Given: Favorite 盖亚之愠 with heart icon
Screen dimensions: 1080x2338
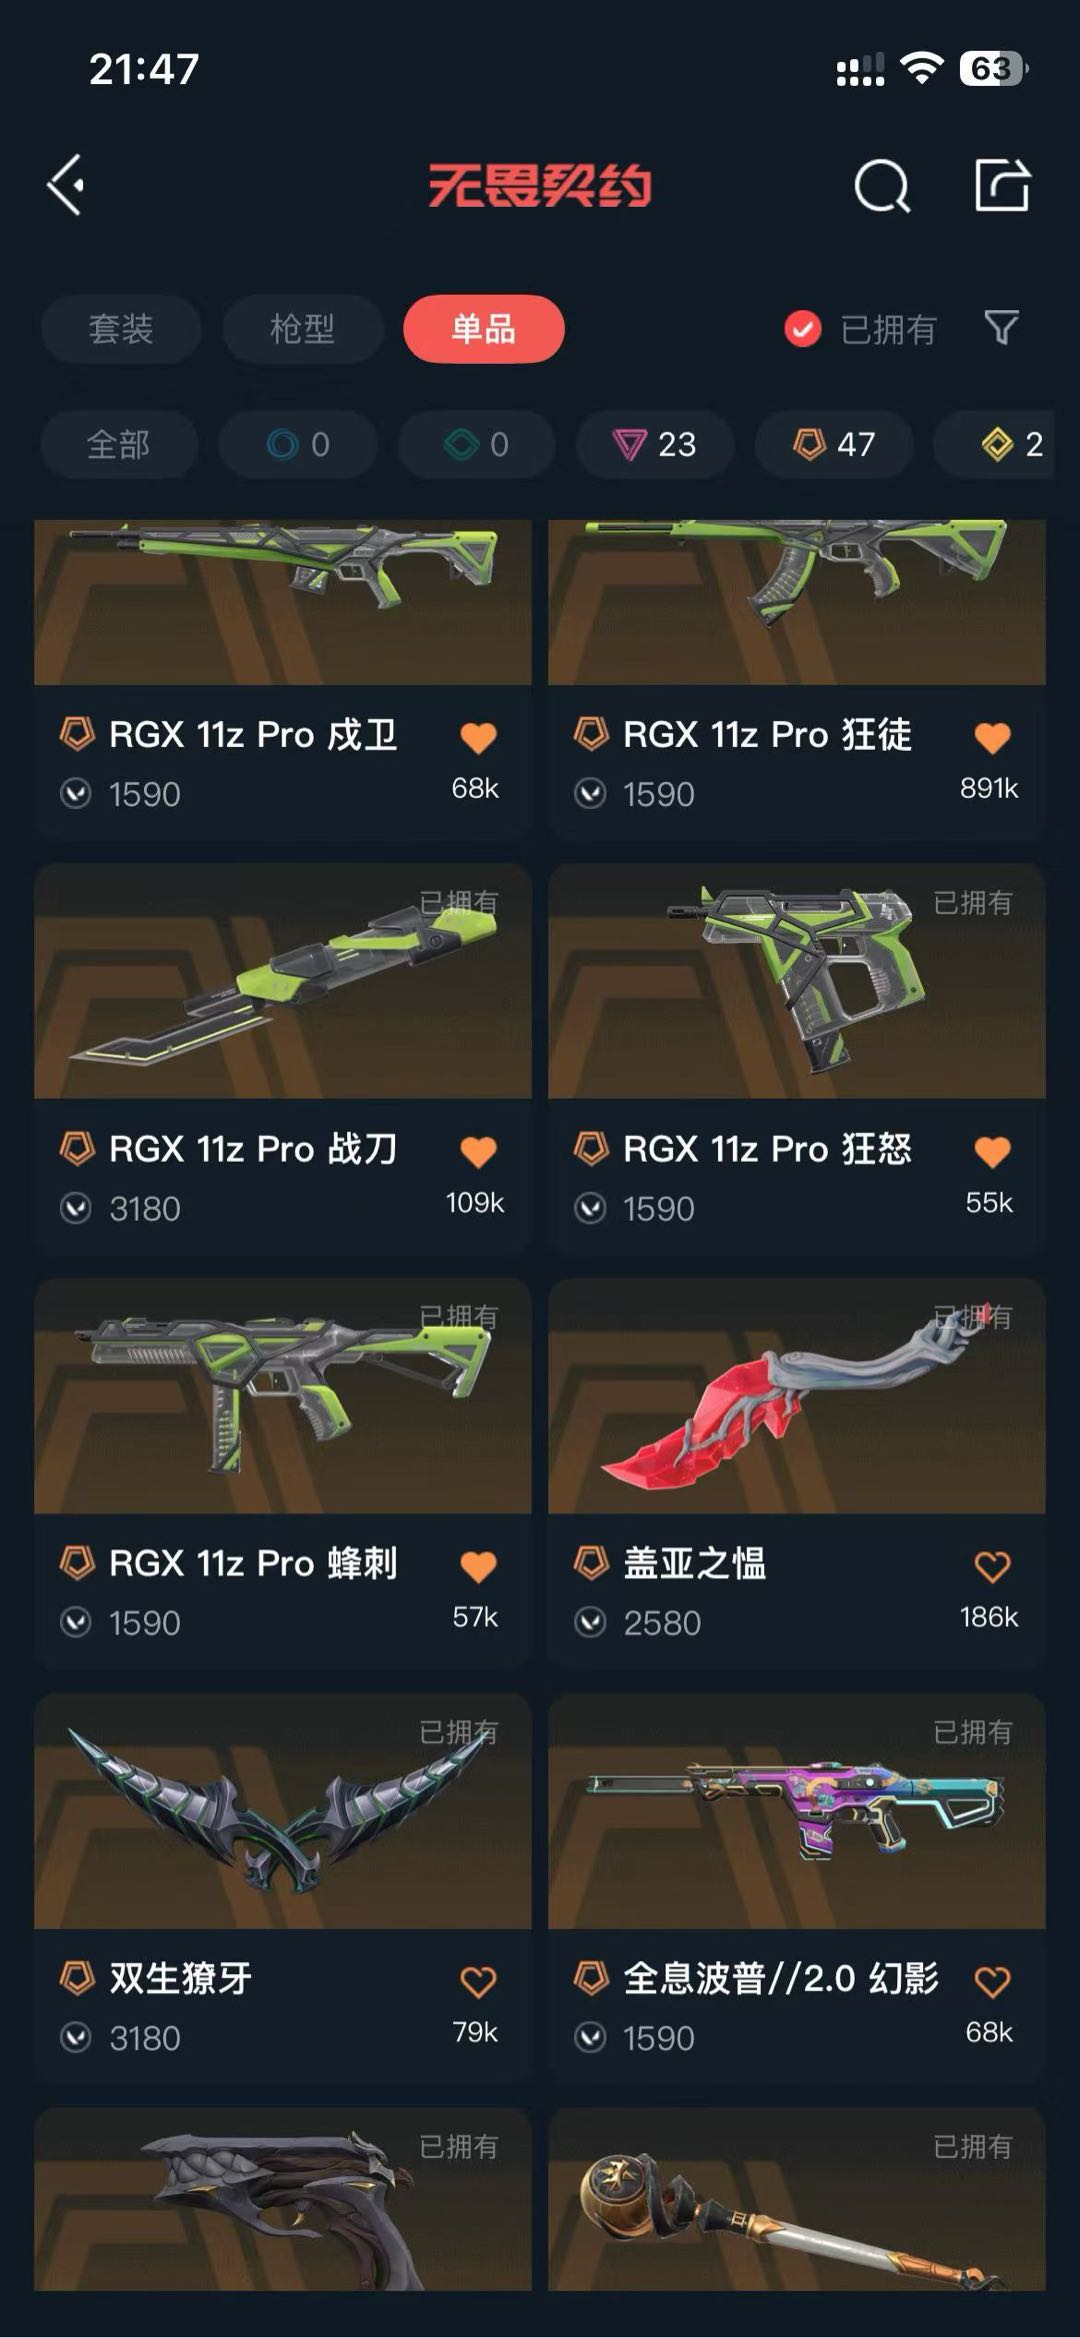Looking at the screenshot, I should click(x=992, y=1566).
